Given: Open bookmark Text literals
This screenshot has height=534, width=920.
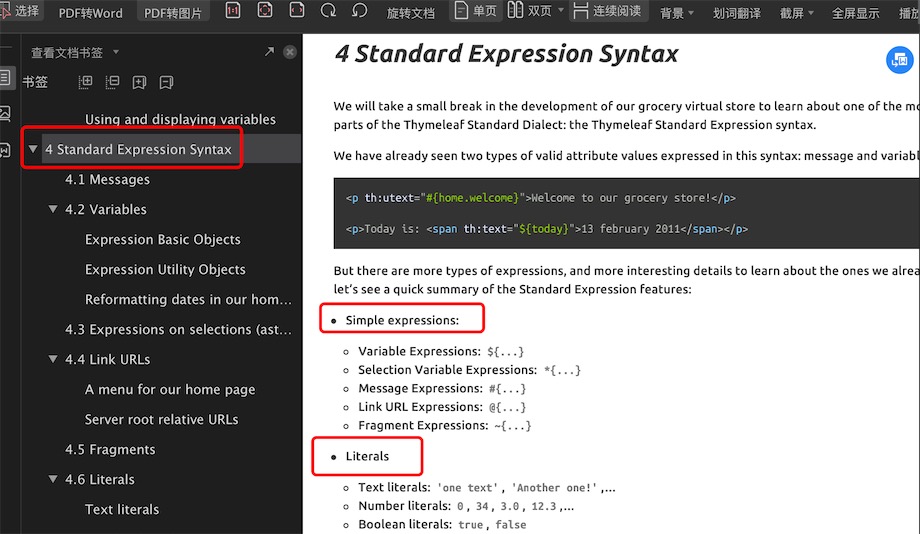Looking at the screenshot, I should point(121,509).
